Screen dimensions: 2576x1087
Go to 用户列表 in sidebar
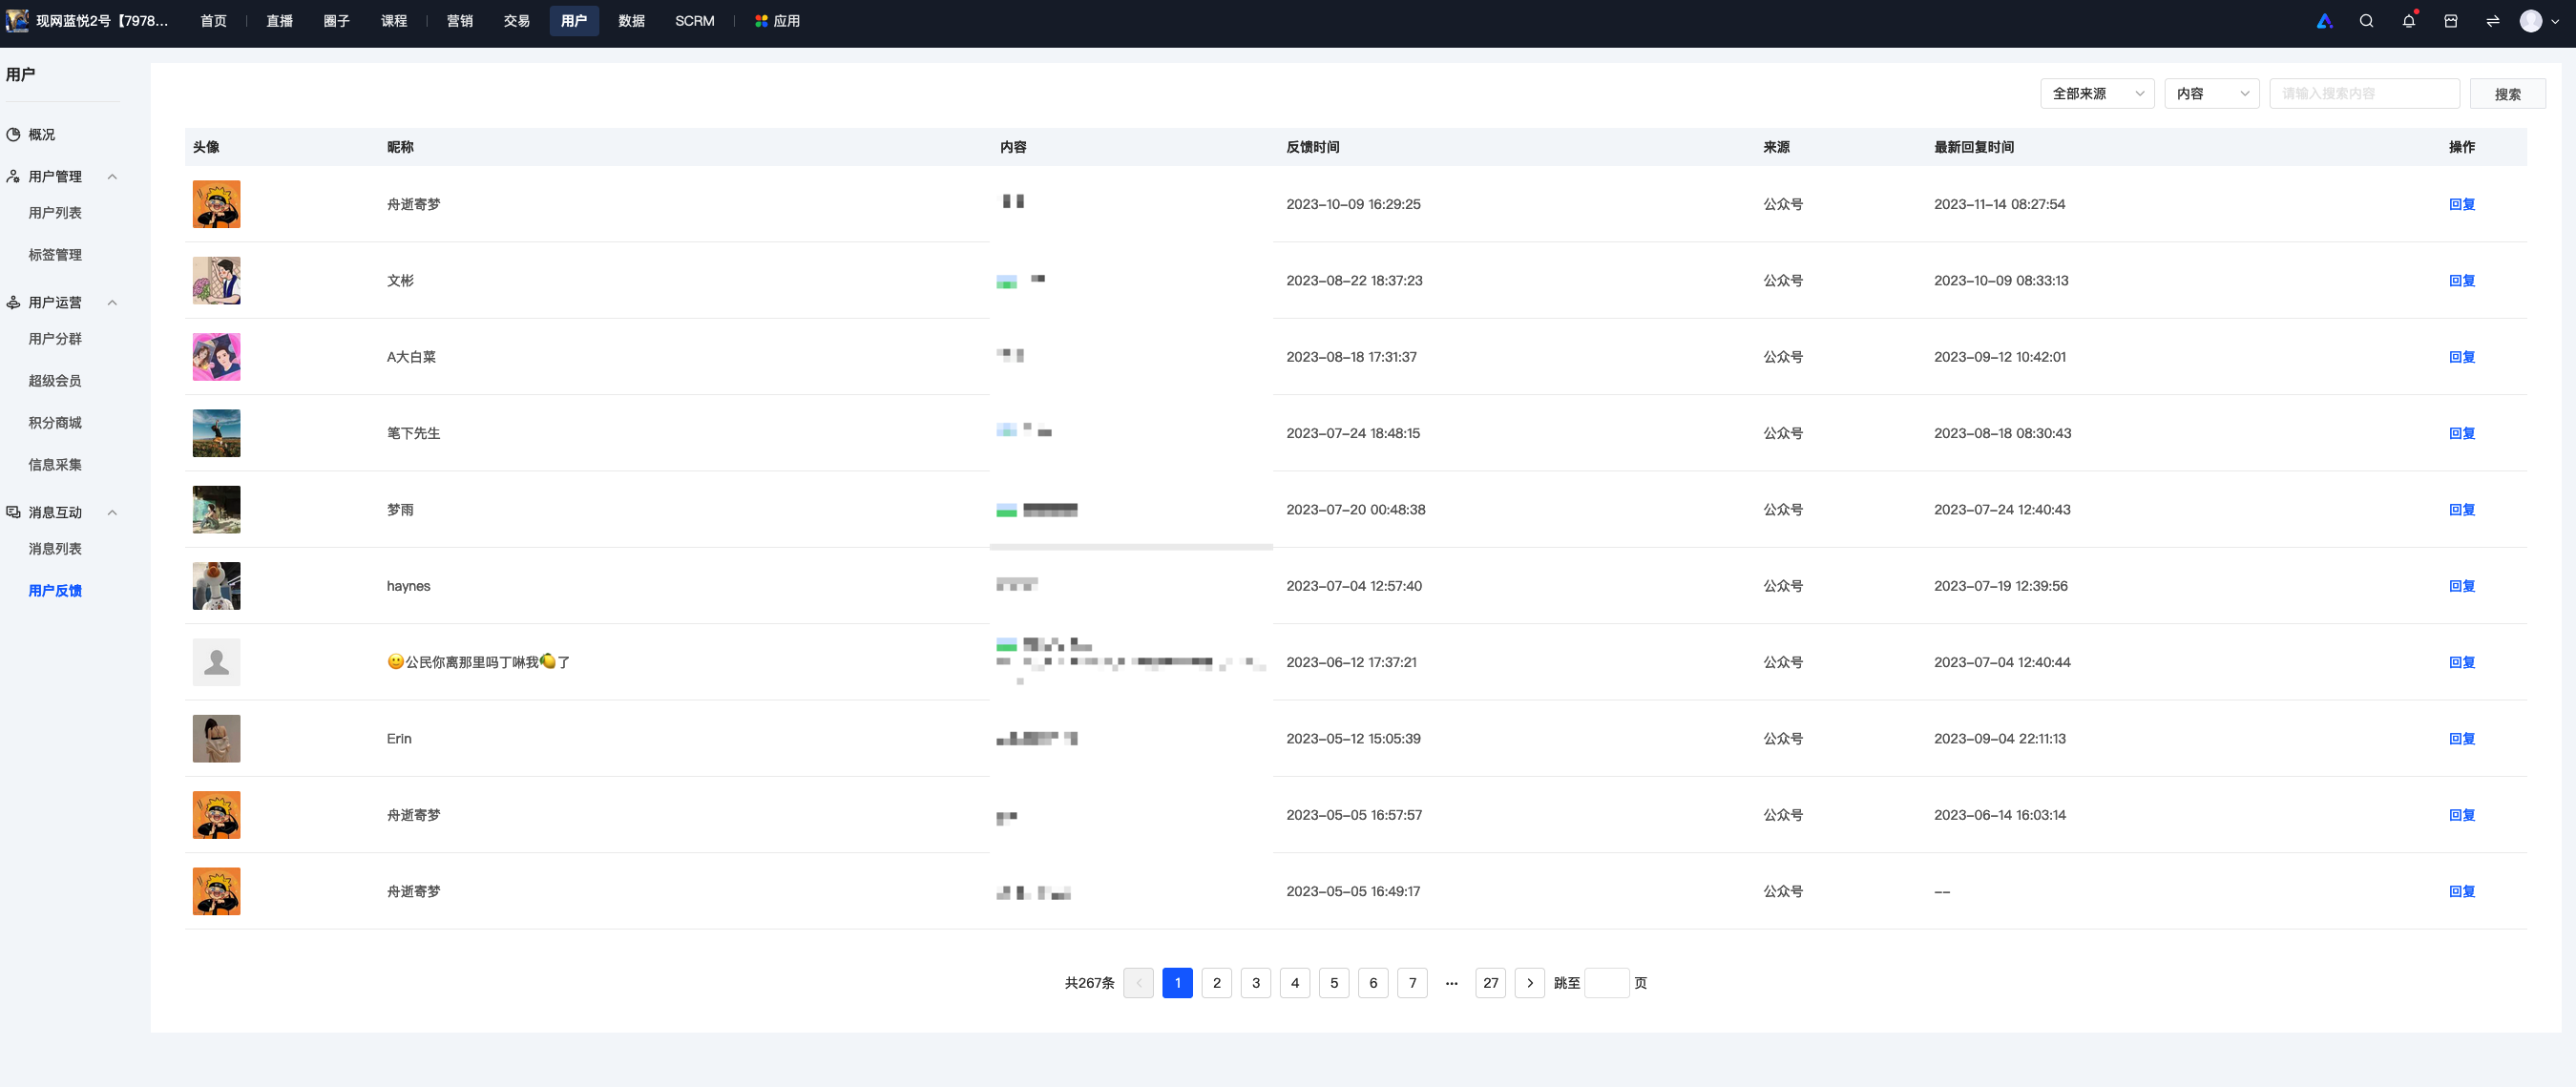click(55, 213)
